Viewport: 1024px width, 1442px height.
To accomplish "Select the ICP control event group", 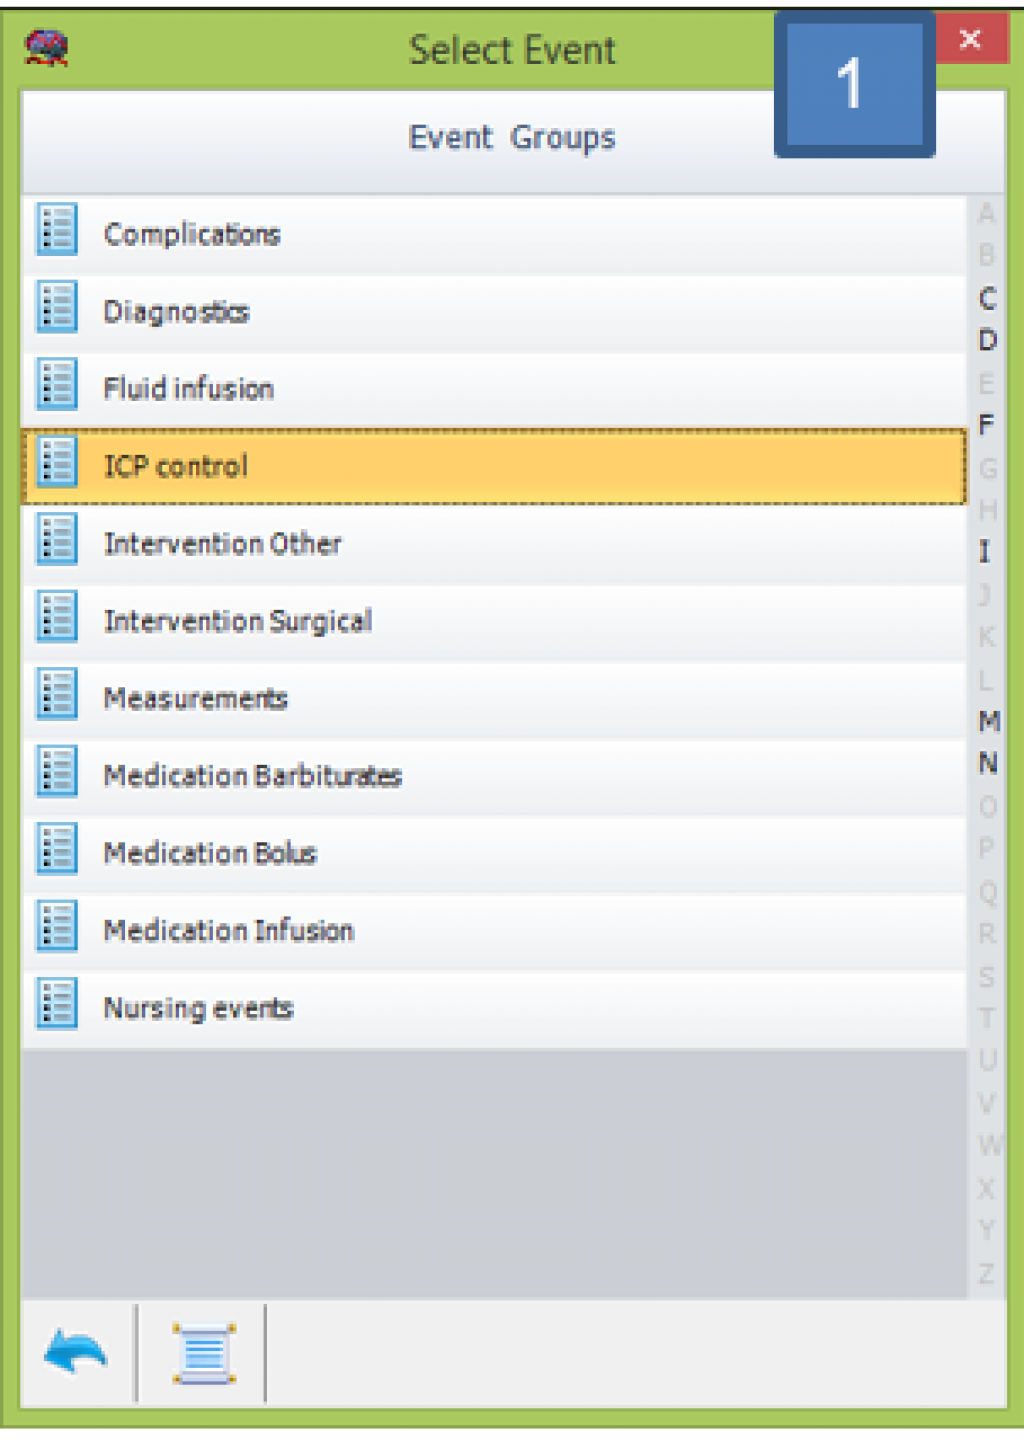I will pos(176,467).
